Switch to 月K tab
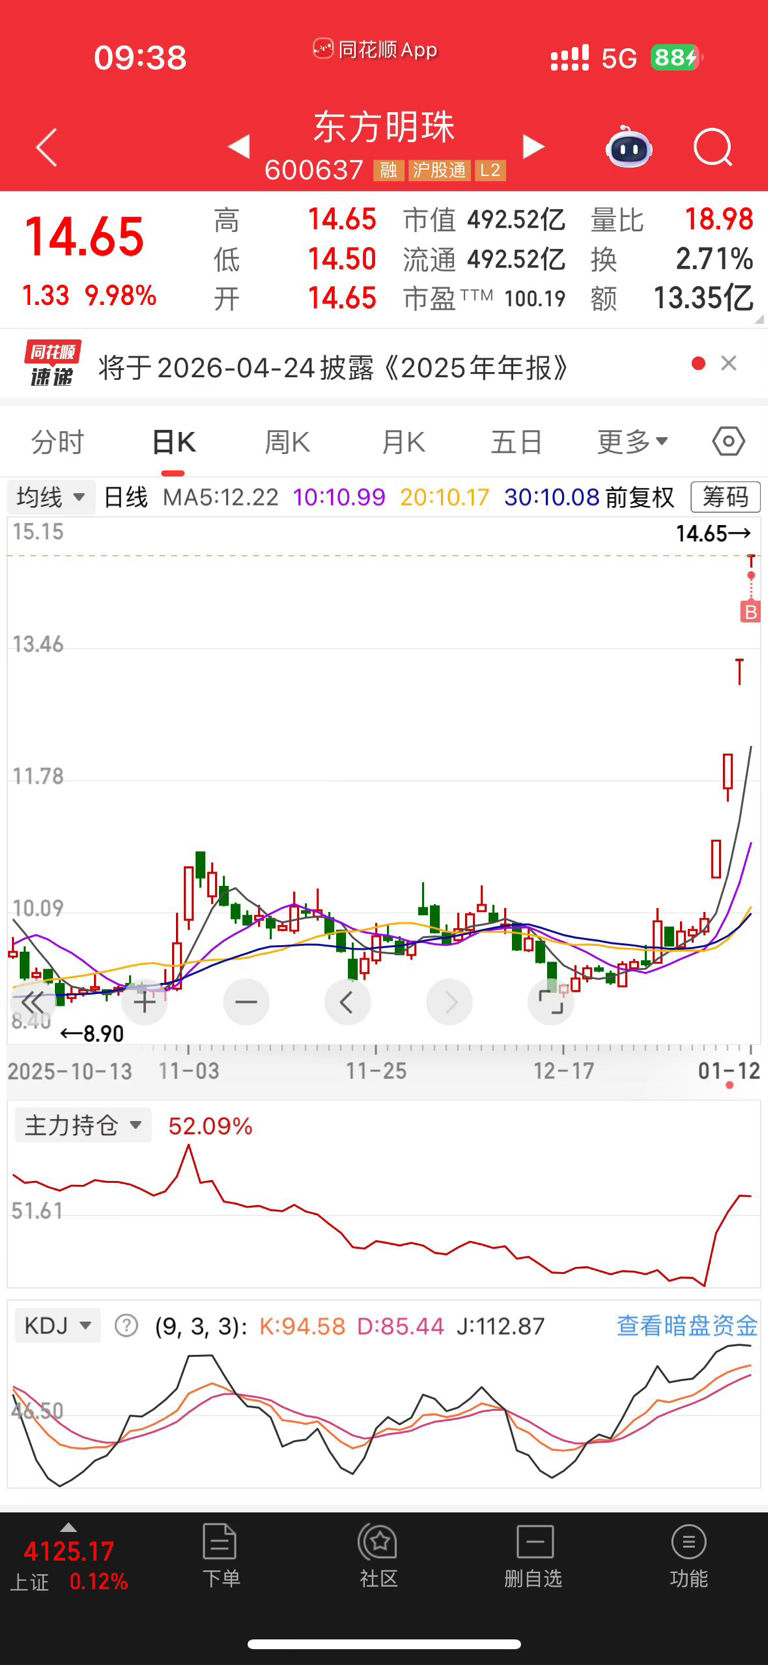Screen dimensions: 769x1665 403,442
